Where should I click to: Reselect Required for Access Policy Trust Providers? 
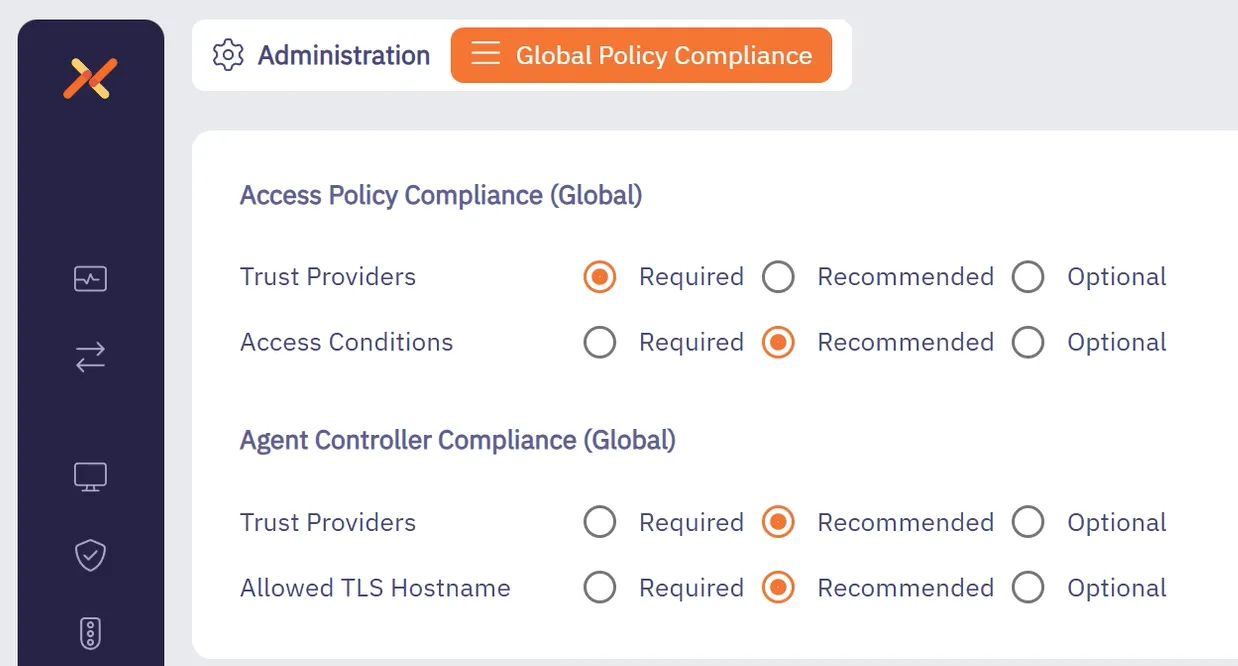[600, 277]
